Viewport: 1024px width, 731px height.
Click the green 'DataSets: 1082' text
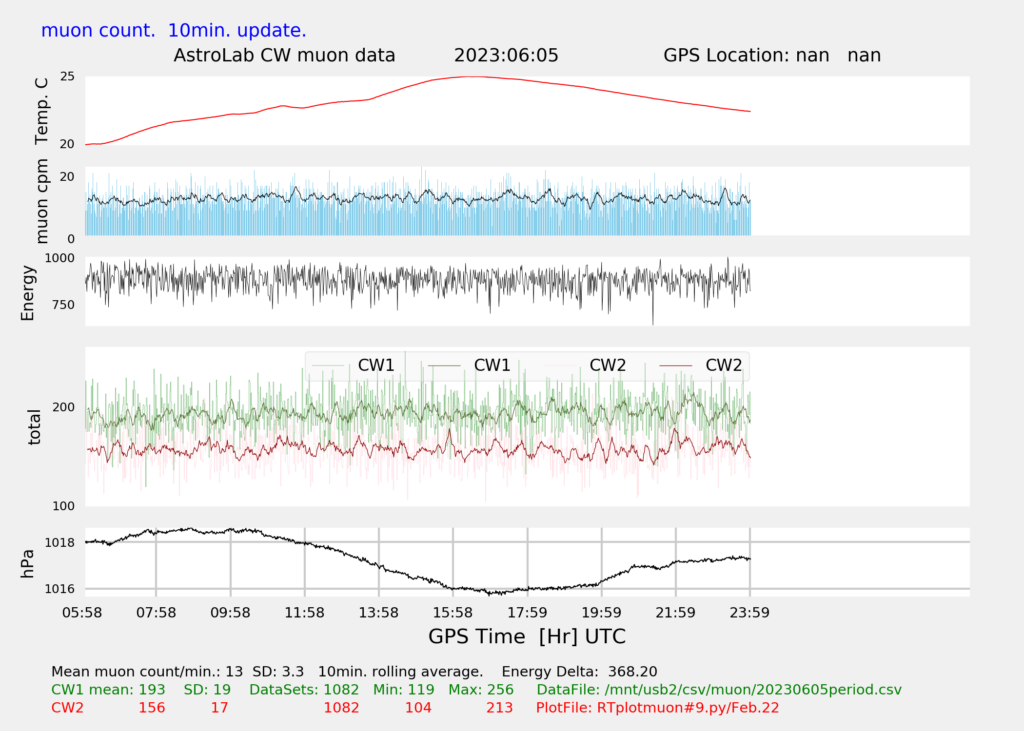[304, 690]
